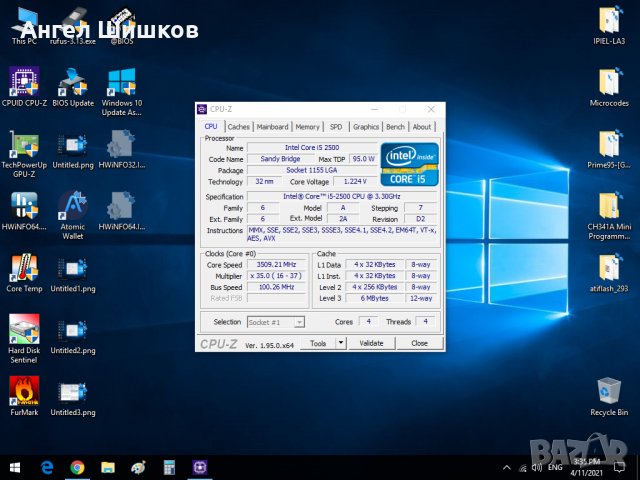Click Core Voltage 1.224 V value
The image size is (640, 480).
tap(355, 181)
